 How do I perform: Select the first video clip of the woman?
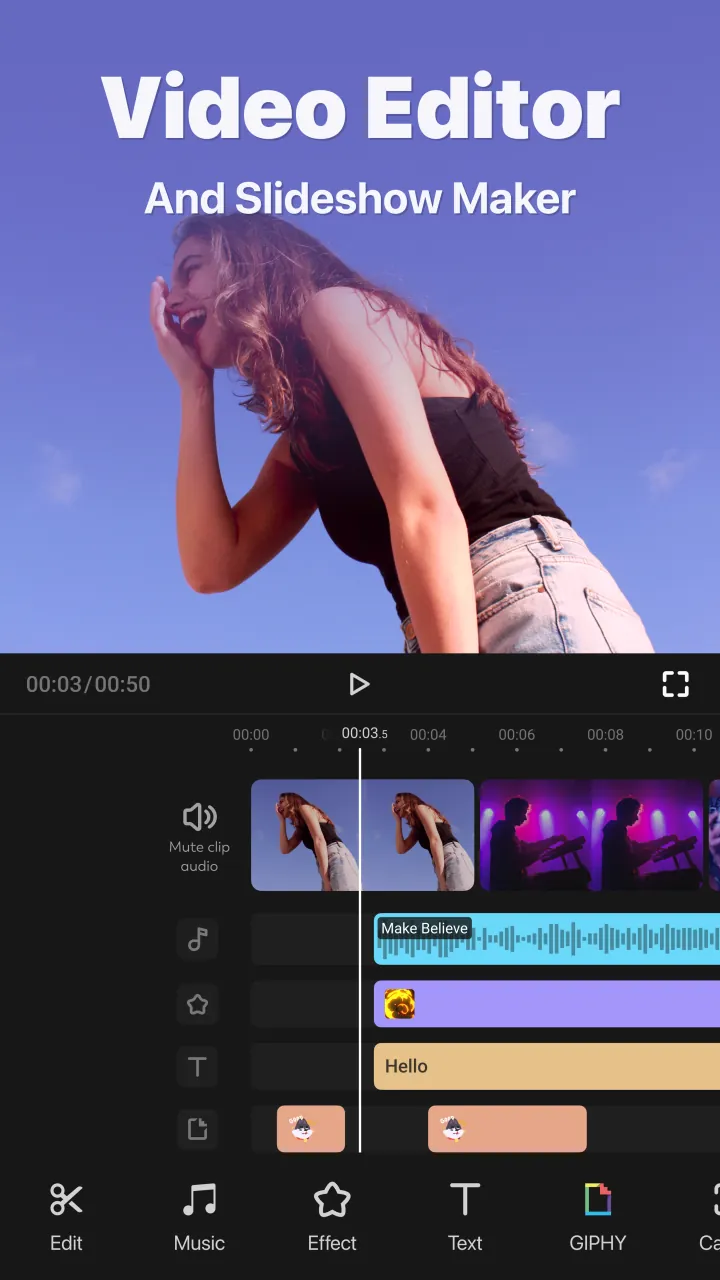[x=362, y=835]
